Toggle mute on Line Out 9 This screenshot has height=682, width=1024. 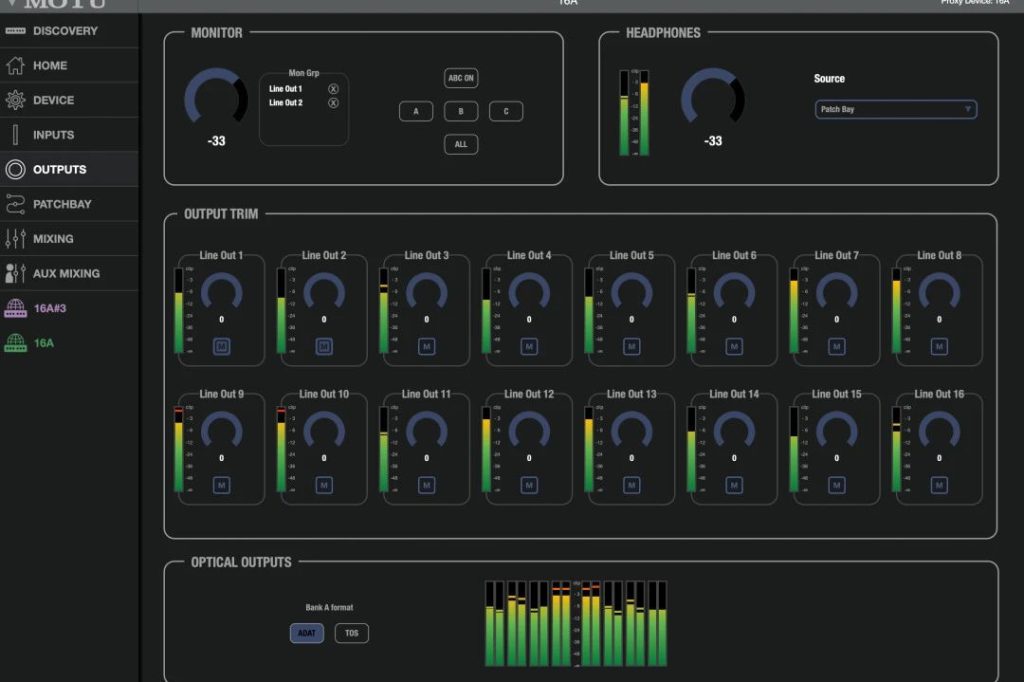pos(221,485)
